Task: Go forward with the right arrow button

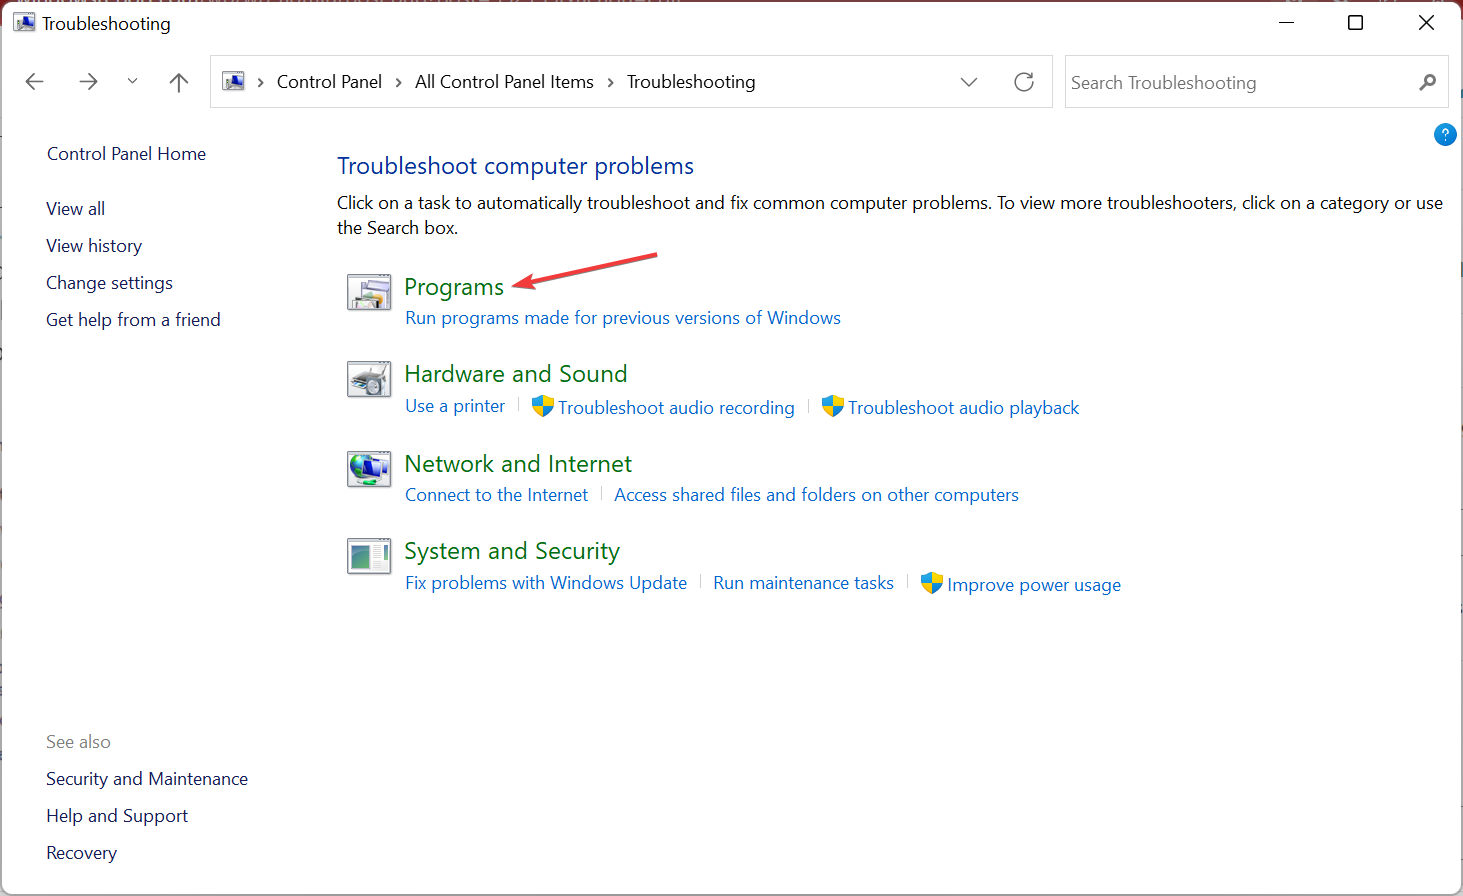Action: [x=88, y=82]
